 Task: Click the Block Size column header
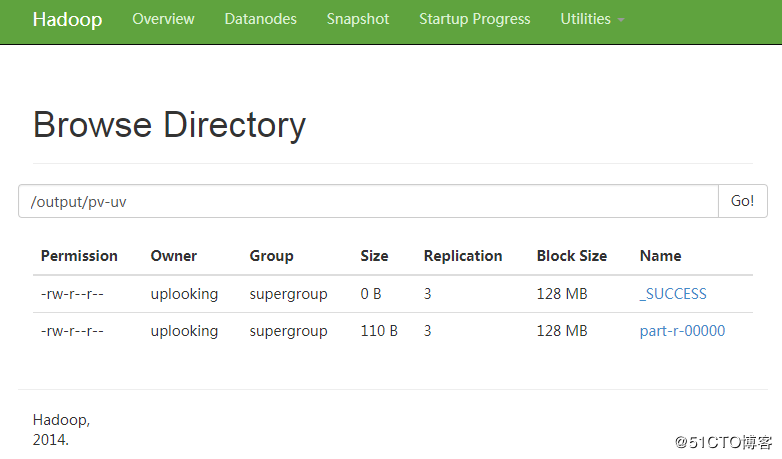point(572,256)
